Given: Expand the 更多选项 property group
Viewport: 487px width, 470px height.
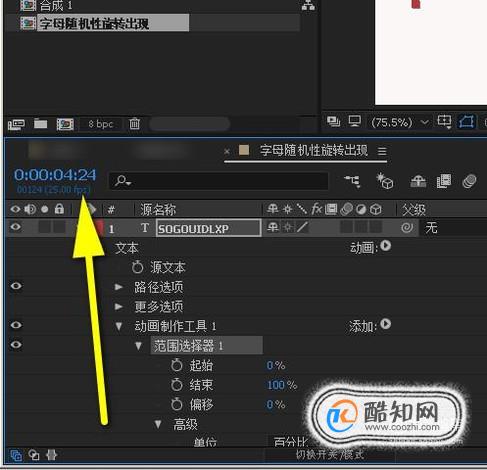Looking at the screenshot, I should [x=118, y=306].
